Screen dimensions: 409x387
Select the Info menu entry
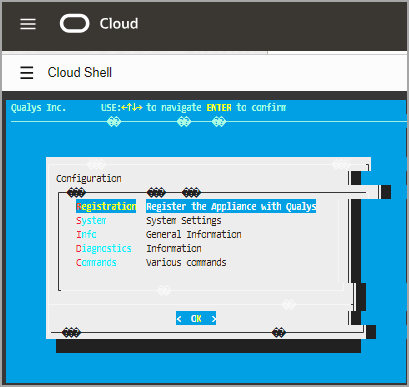click(x=86, y=234)
